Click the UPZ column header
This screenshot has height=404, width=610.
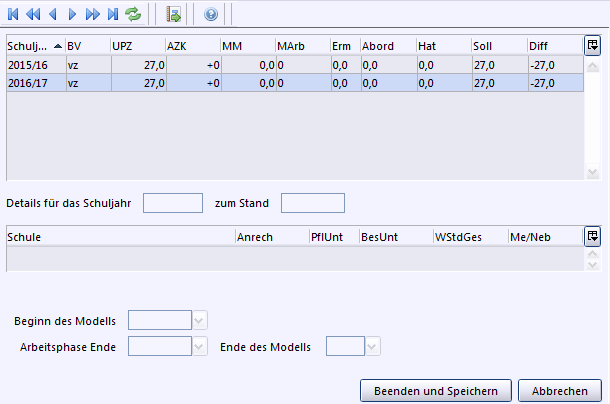click(138, 46)
